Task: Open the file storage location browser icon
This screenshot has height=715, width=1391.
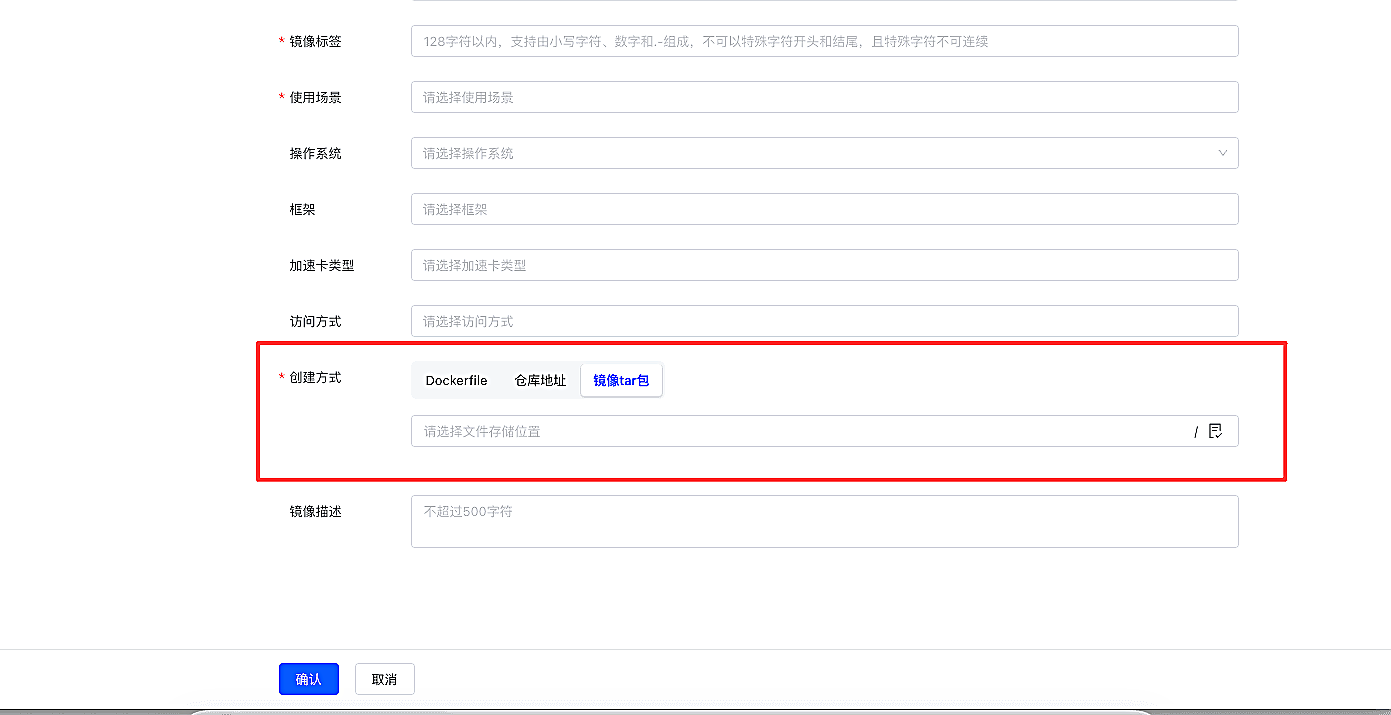Action: click(x=1215, y=431)
